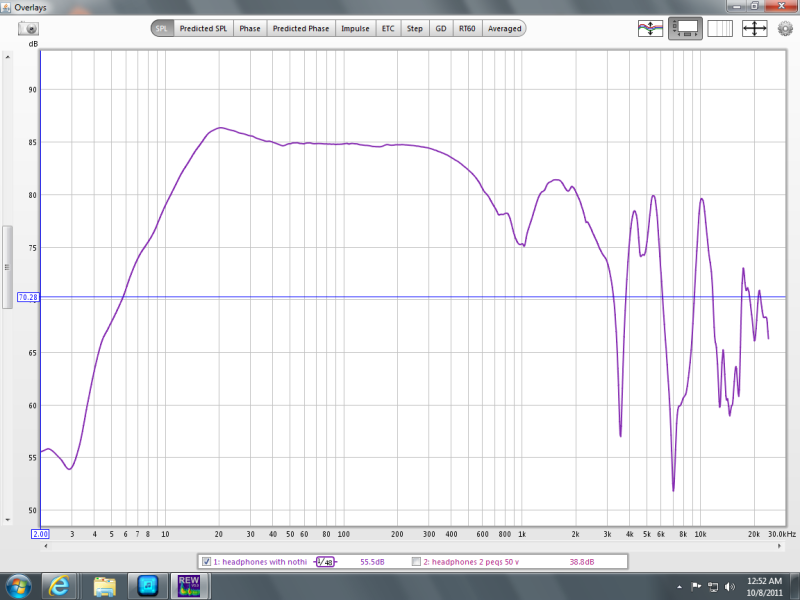The width and height of the screenshot is (800, 600).
Task: Click the graph limits grid icon
Action: (720, 29)
